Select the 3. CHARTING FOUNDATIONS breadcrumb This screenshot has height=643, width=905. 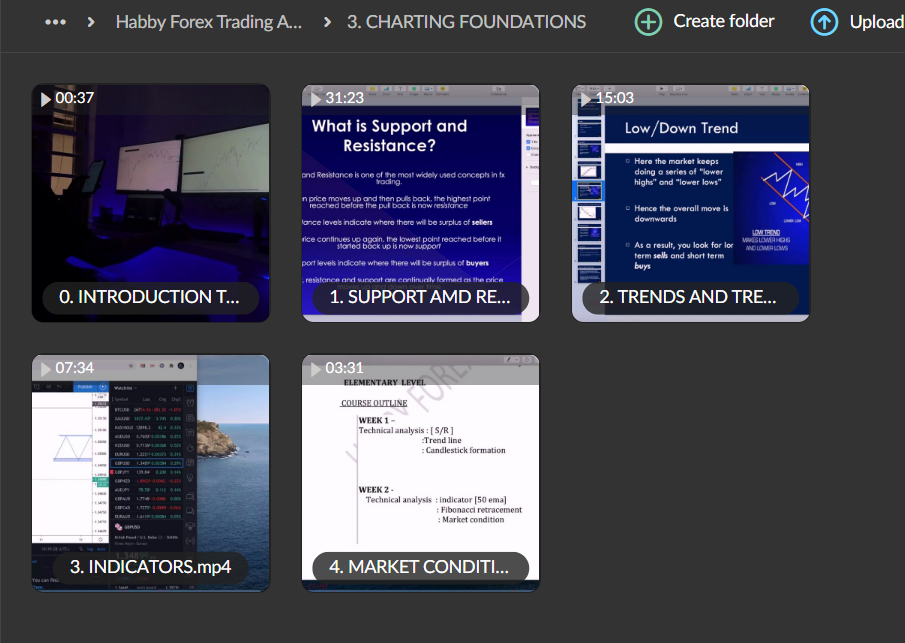[468, 21]
